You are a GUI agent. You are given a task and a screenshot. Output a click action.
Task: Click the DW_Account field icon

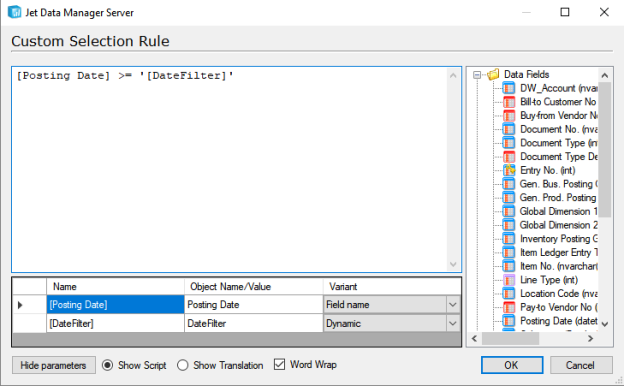tap(508, 88)
